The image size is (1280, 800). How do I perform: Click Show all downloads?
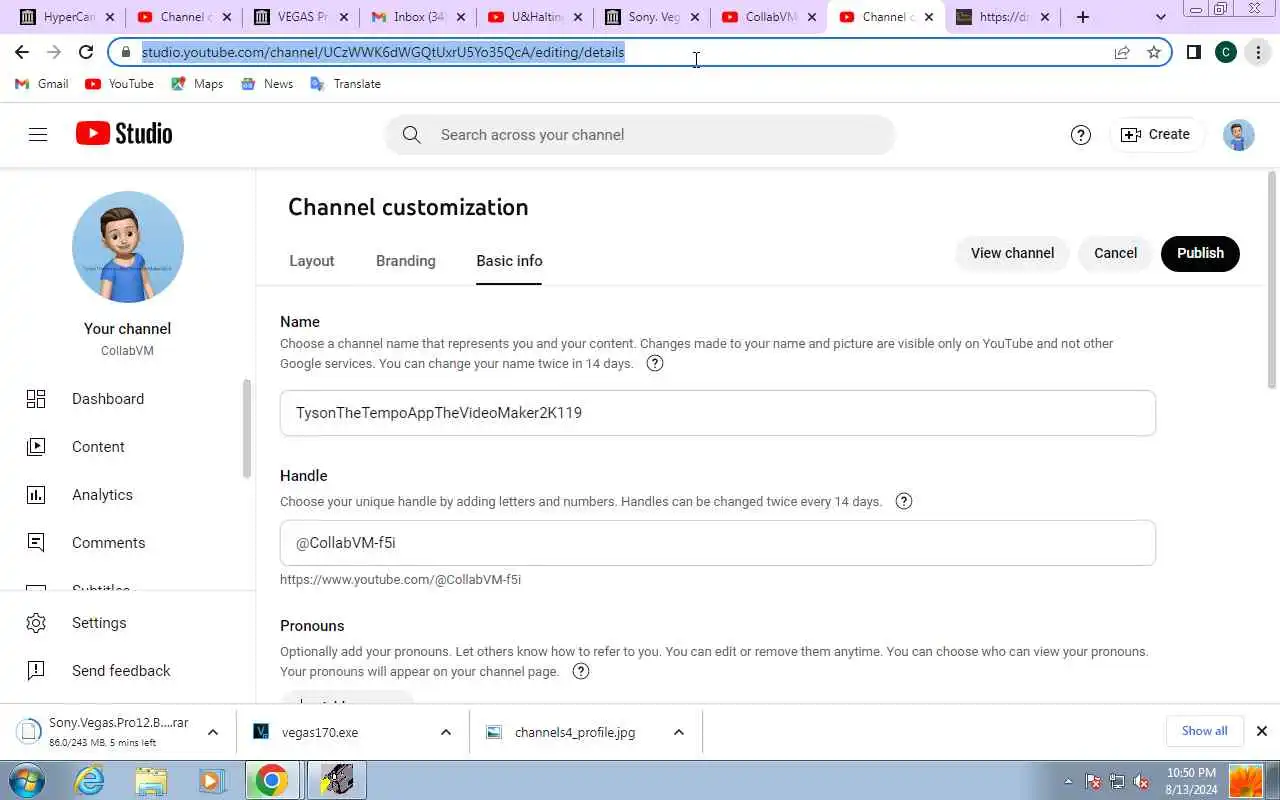pyautogui.click(x=1204, y=731)
